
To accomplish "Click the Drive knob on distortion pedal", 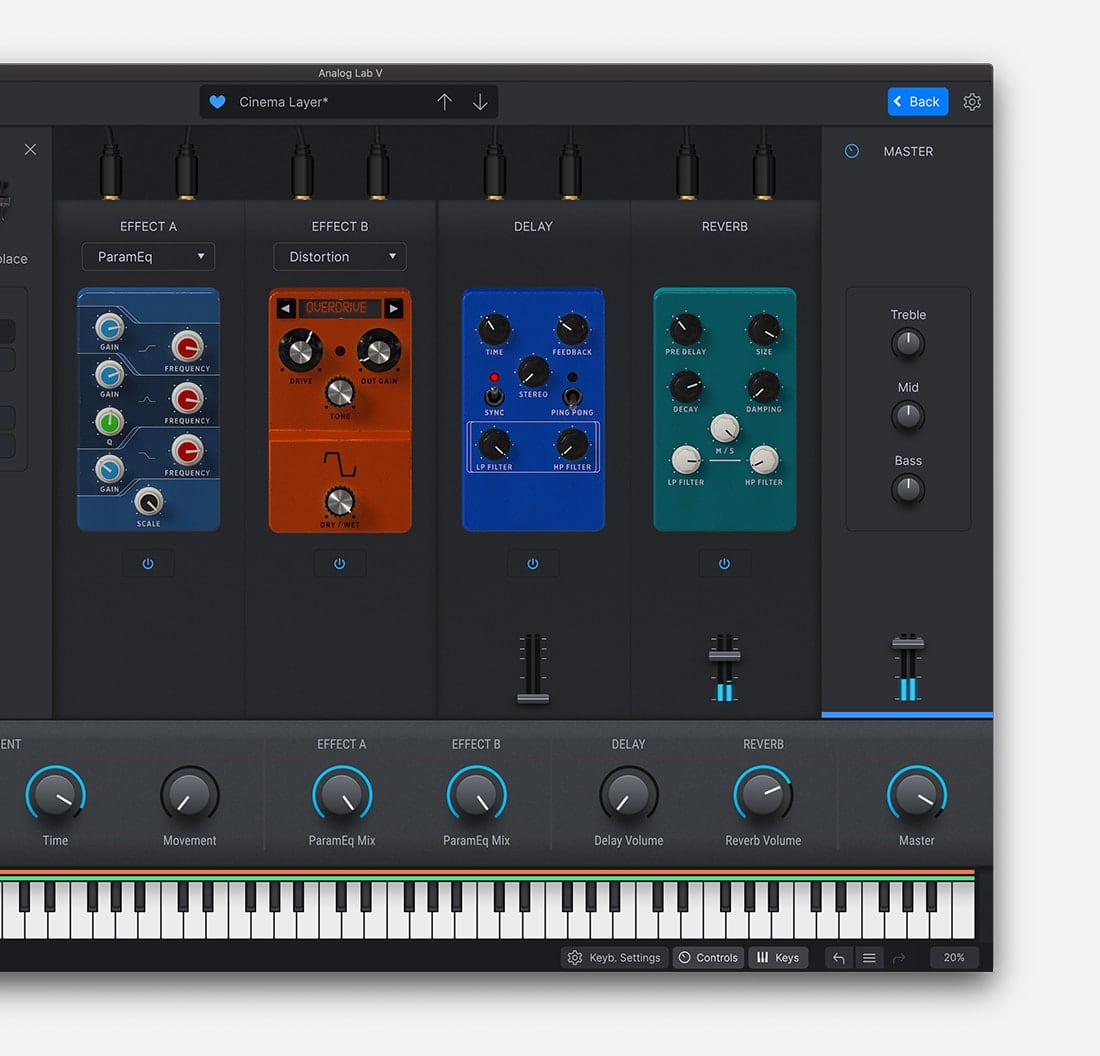I will [x=300, y=351].
